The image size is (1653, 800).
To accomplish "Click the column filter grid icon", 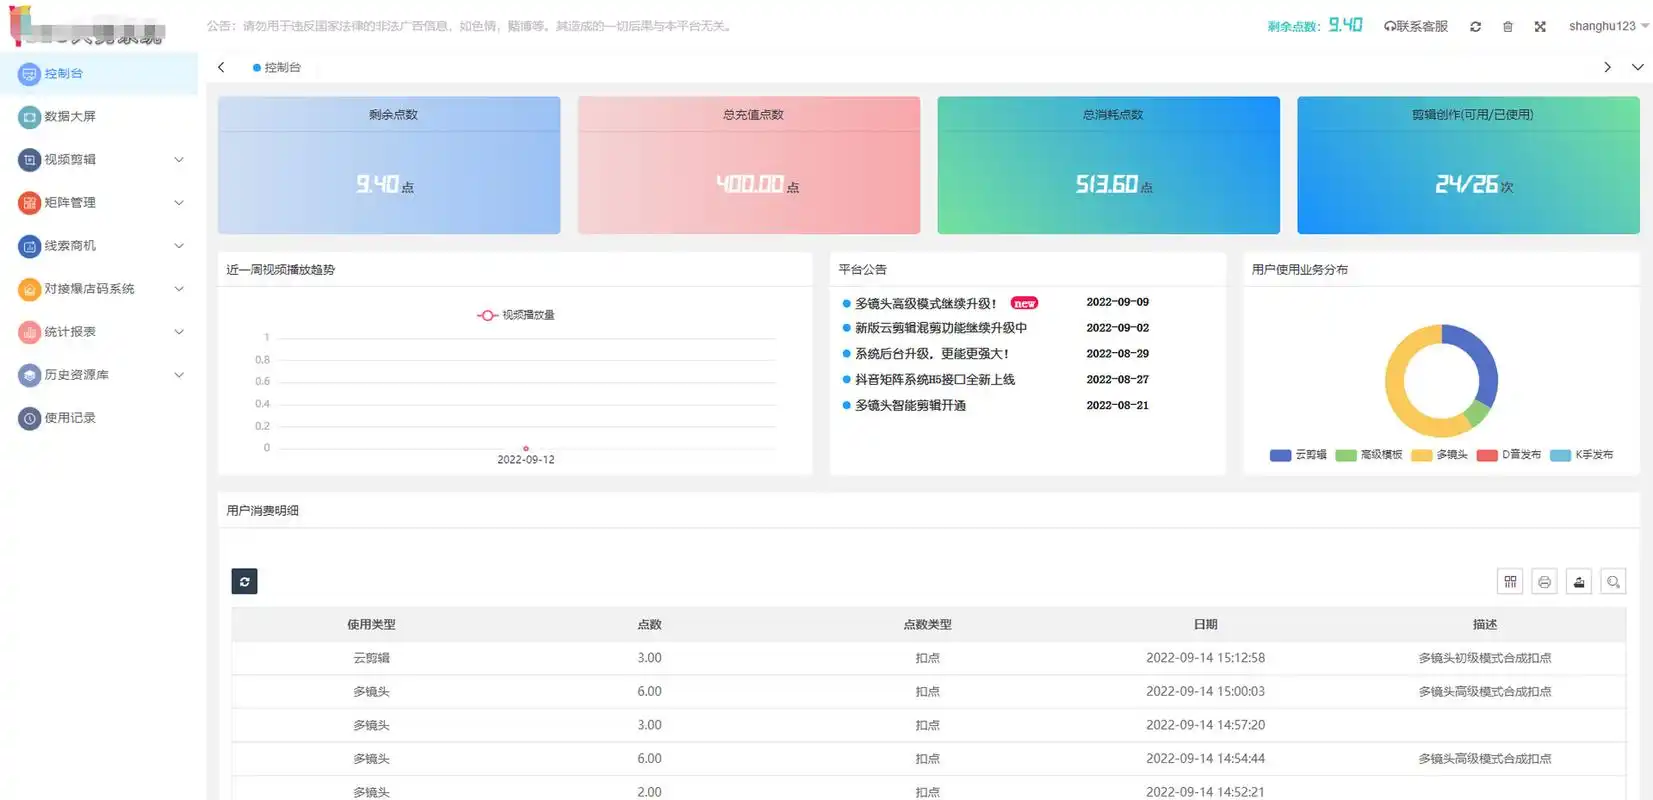I will 1510,582.
